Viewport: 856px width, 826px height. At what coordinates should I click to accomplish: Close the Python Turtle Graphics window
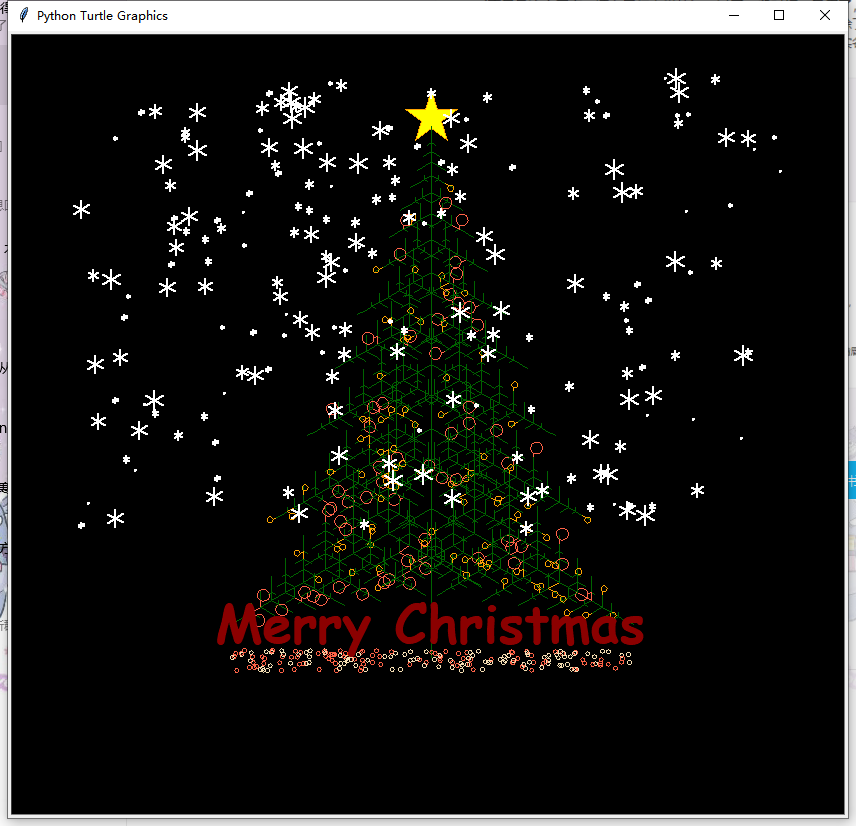coord(825,15)
